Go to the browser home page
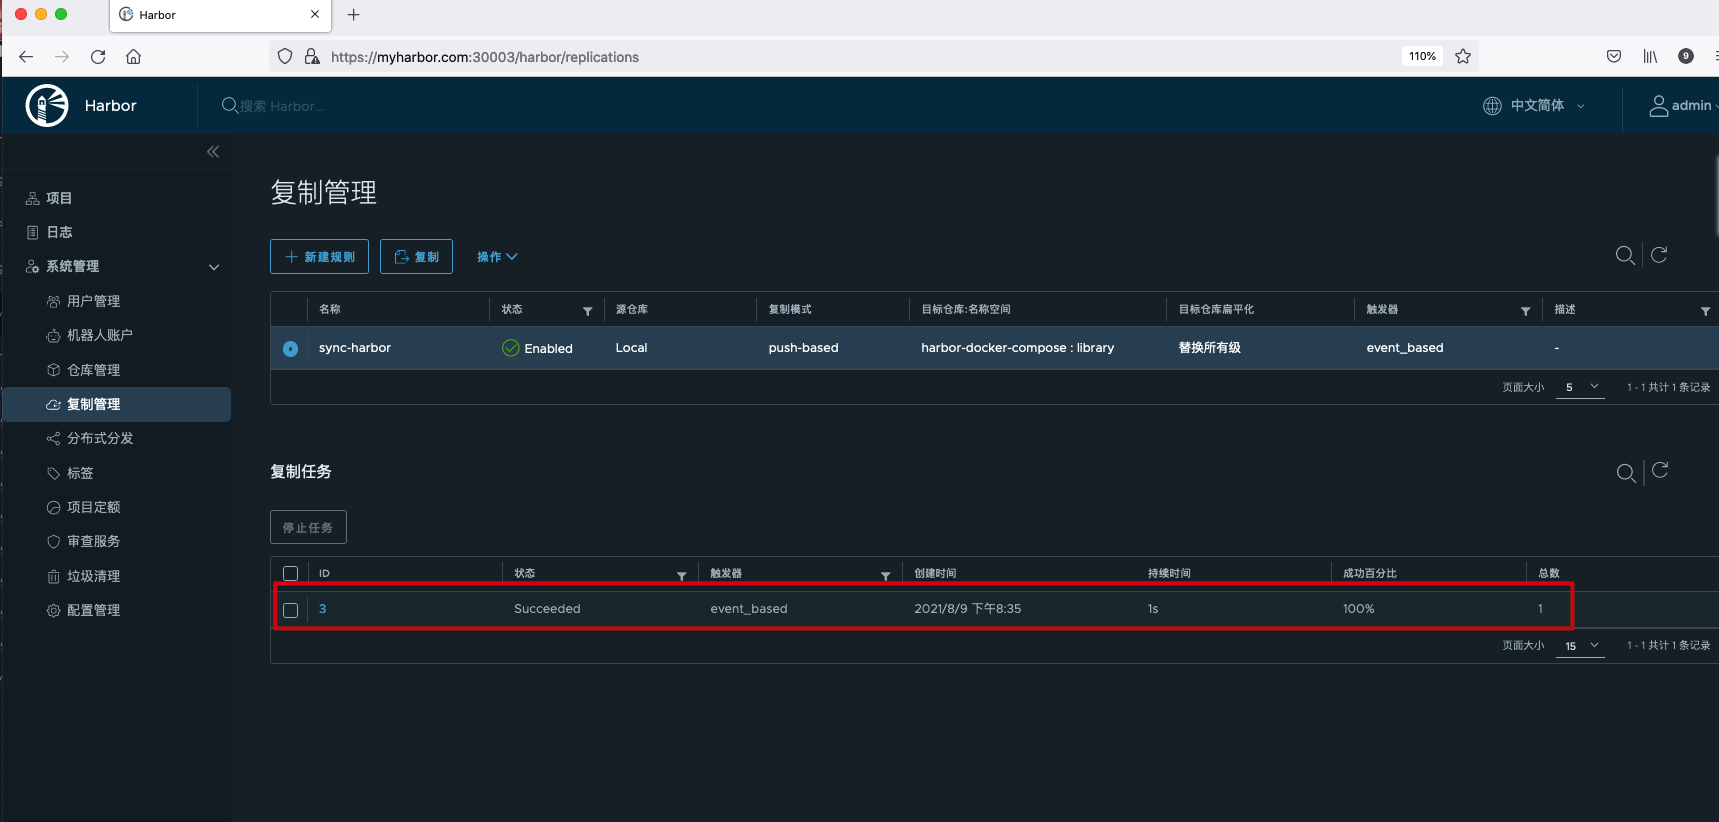Screen dimensions: 1719x822 point(134,57)
